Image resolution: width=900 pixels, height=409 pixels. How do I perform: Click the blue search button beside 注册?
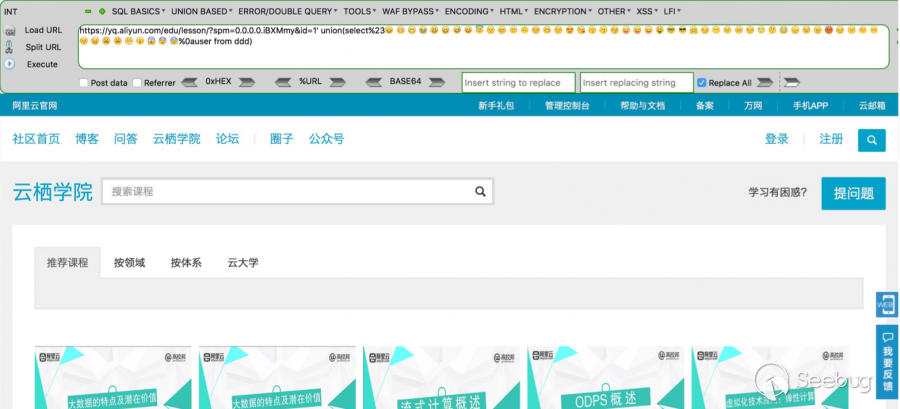[x=872, y=140]
